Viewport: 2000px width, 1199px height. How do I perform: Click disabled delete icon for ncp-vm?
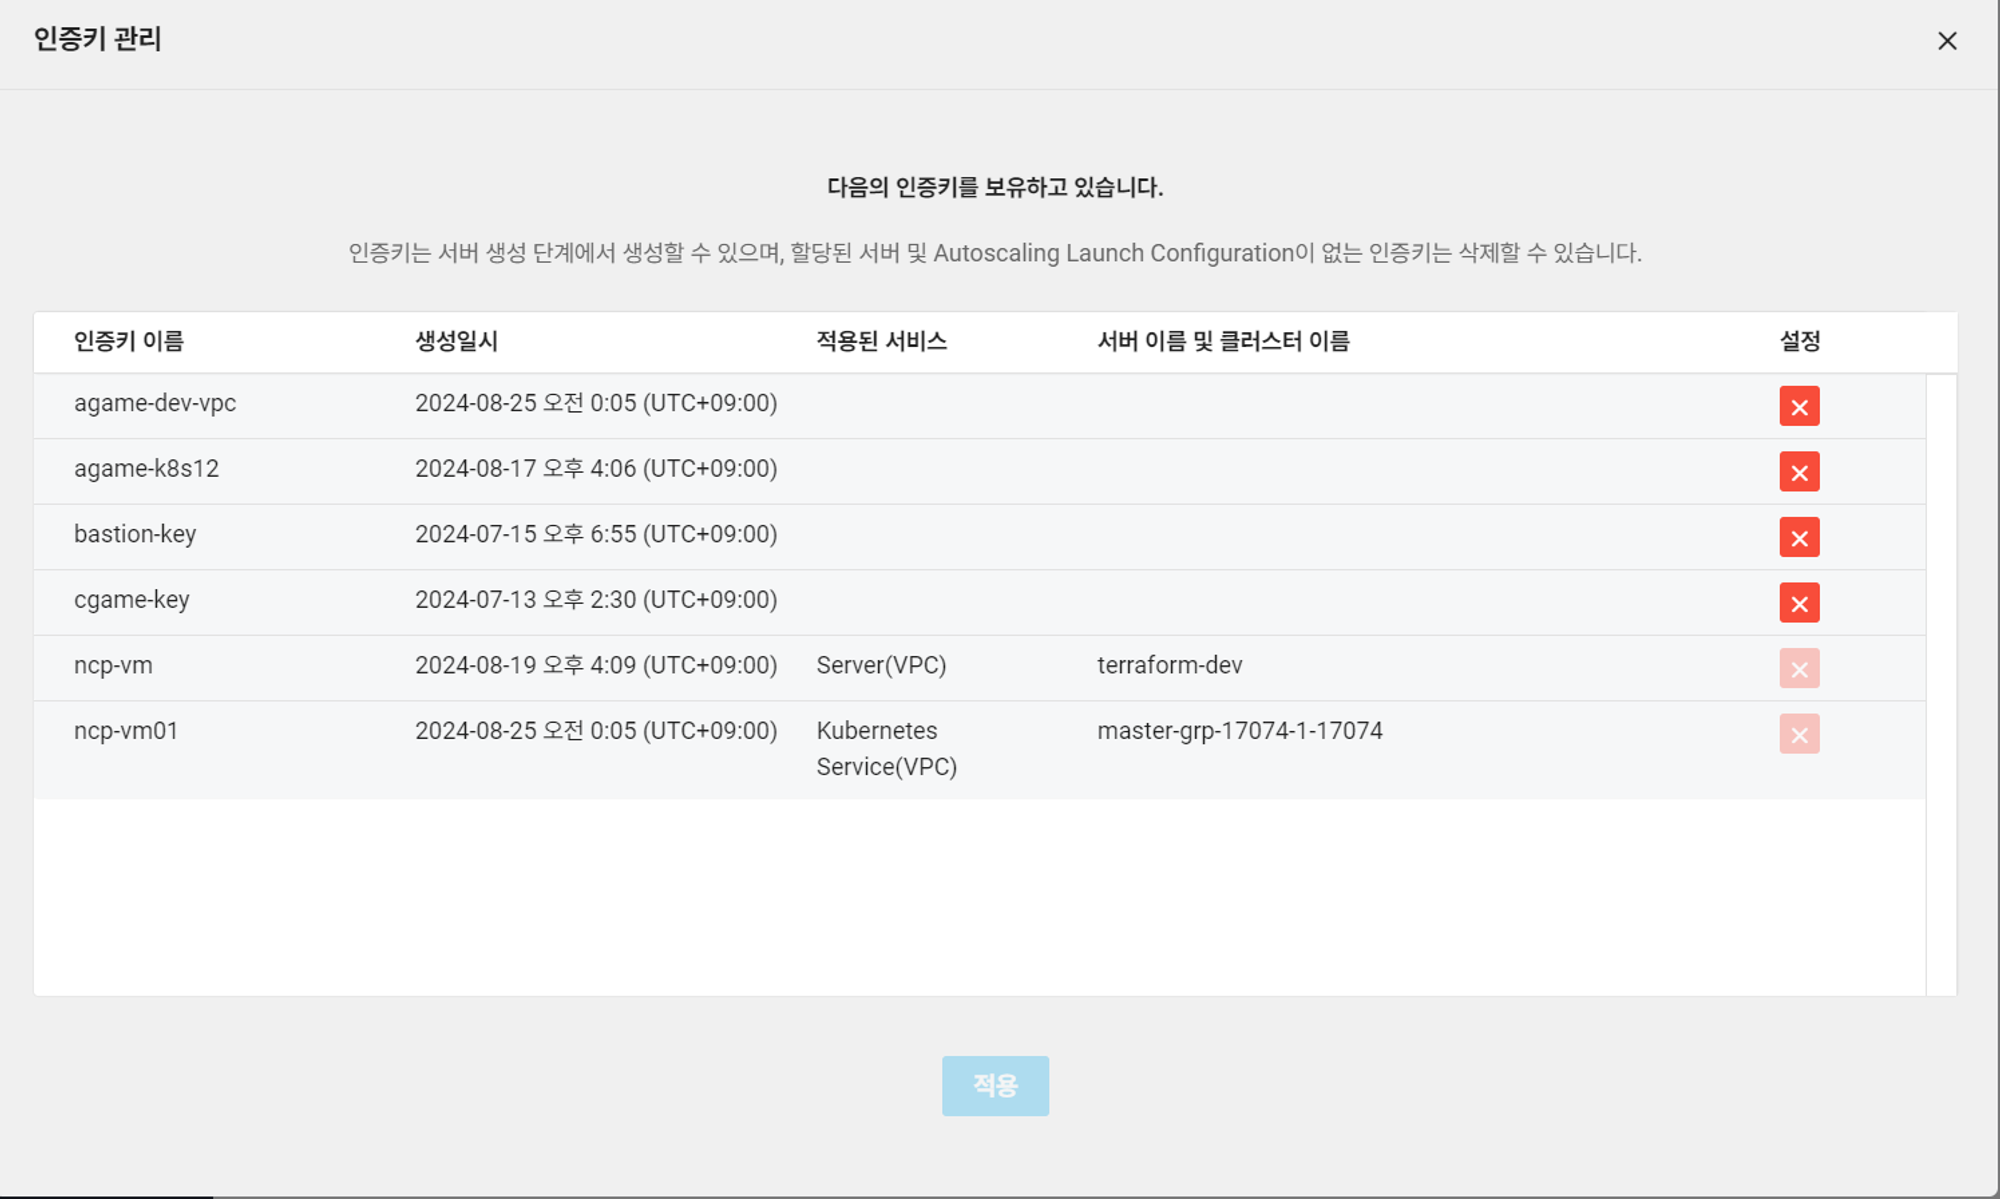point(1798,668)
